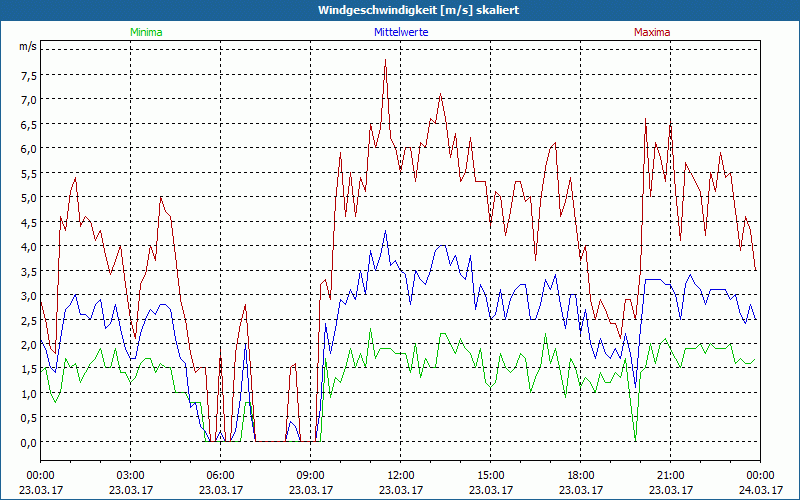Click the 24.03.17 date label
Viewport: 800px width, 500px height.
[760, 490]
